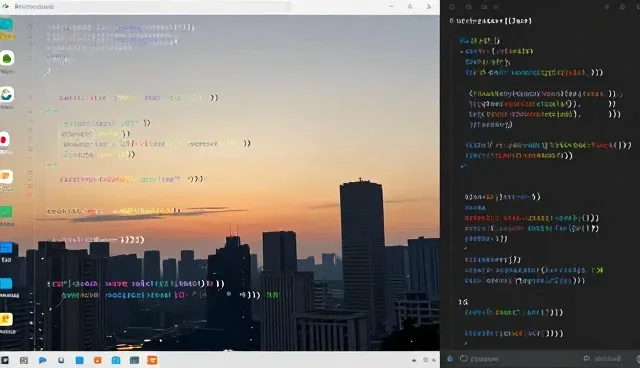Open the green leaf desktop icon
This screenshot has height=368, width=640.
(7, 59)
